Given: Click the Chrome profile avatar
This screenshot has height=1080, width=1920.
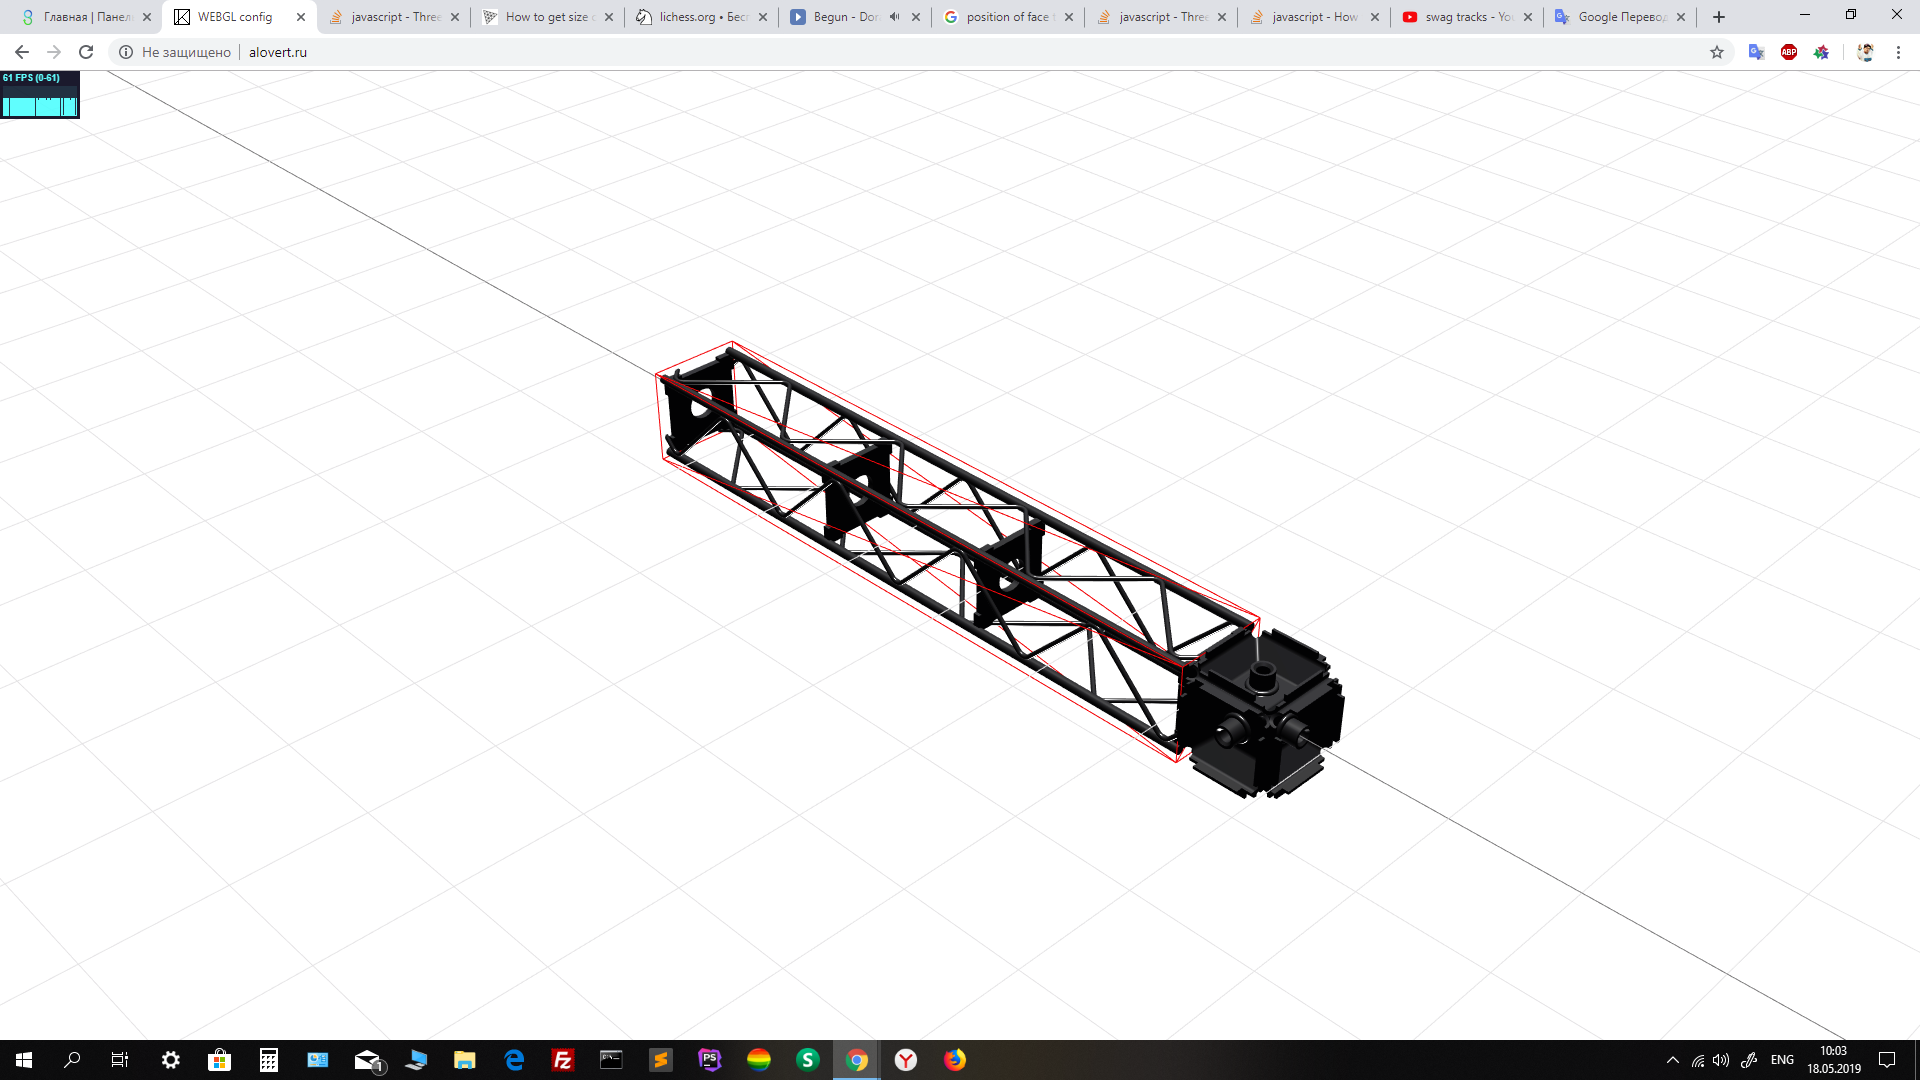Looking at the screenshot, I should pyautogui.click(x=1865, y=52).
